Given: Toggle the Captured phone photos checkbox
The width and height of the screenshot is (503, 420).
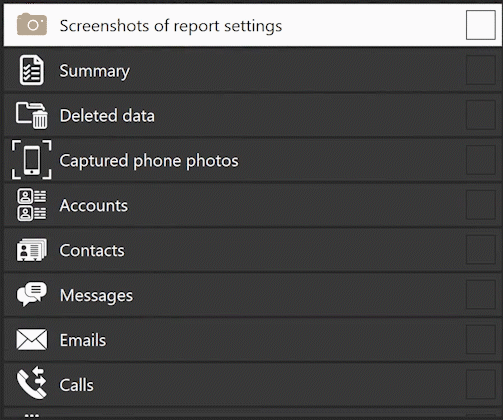Looking at the screenshot, I should click(x=481, y=160).
